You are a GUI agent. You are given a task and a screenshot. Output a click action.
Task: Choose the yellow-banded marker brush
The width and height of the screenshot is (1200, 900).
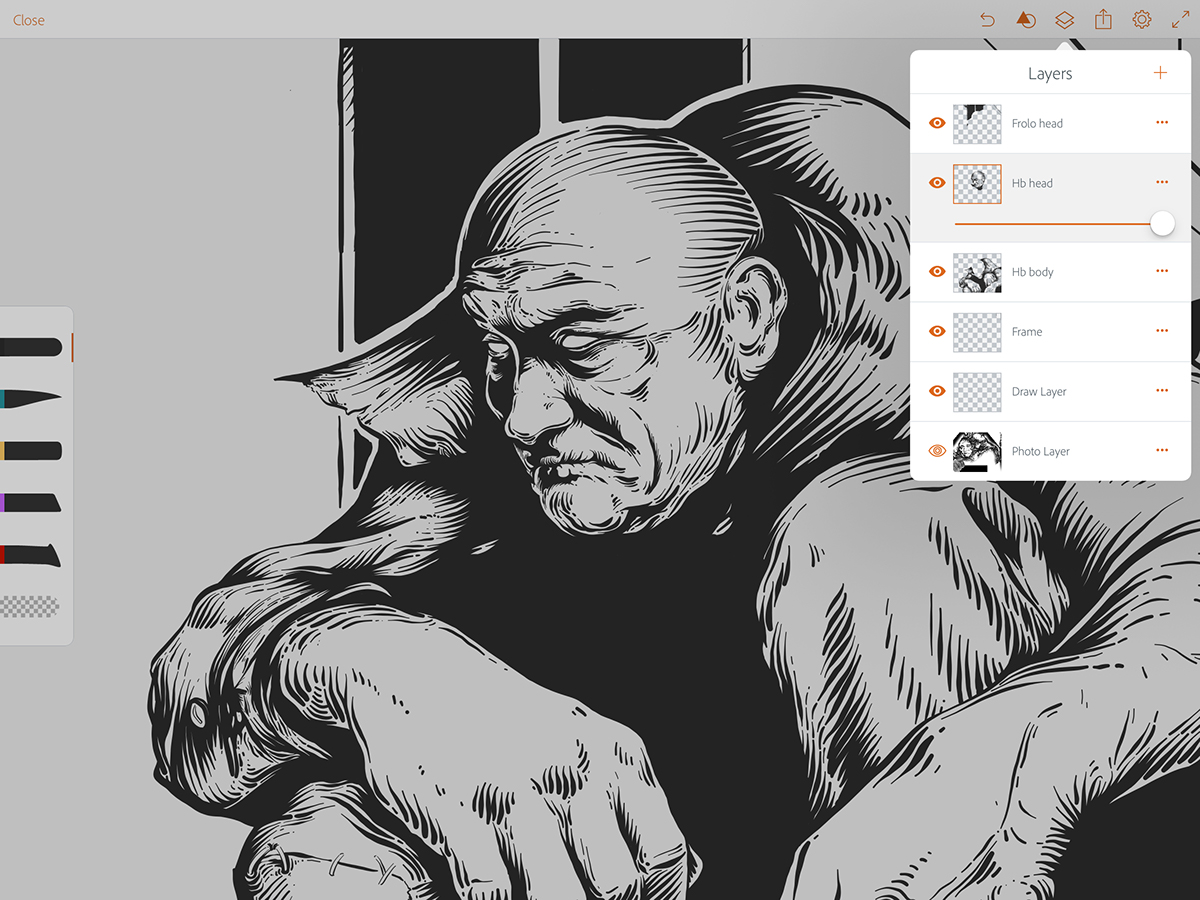point(31,450)
